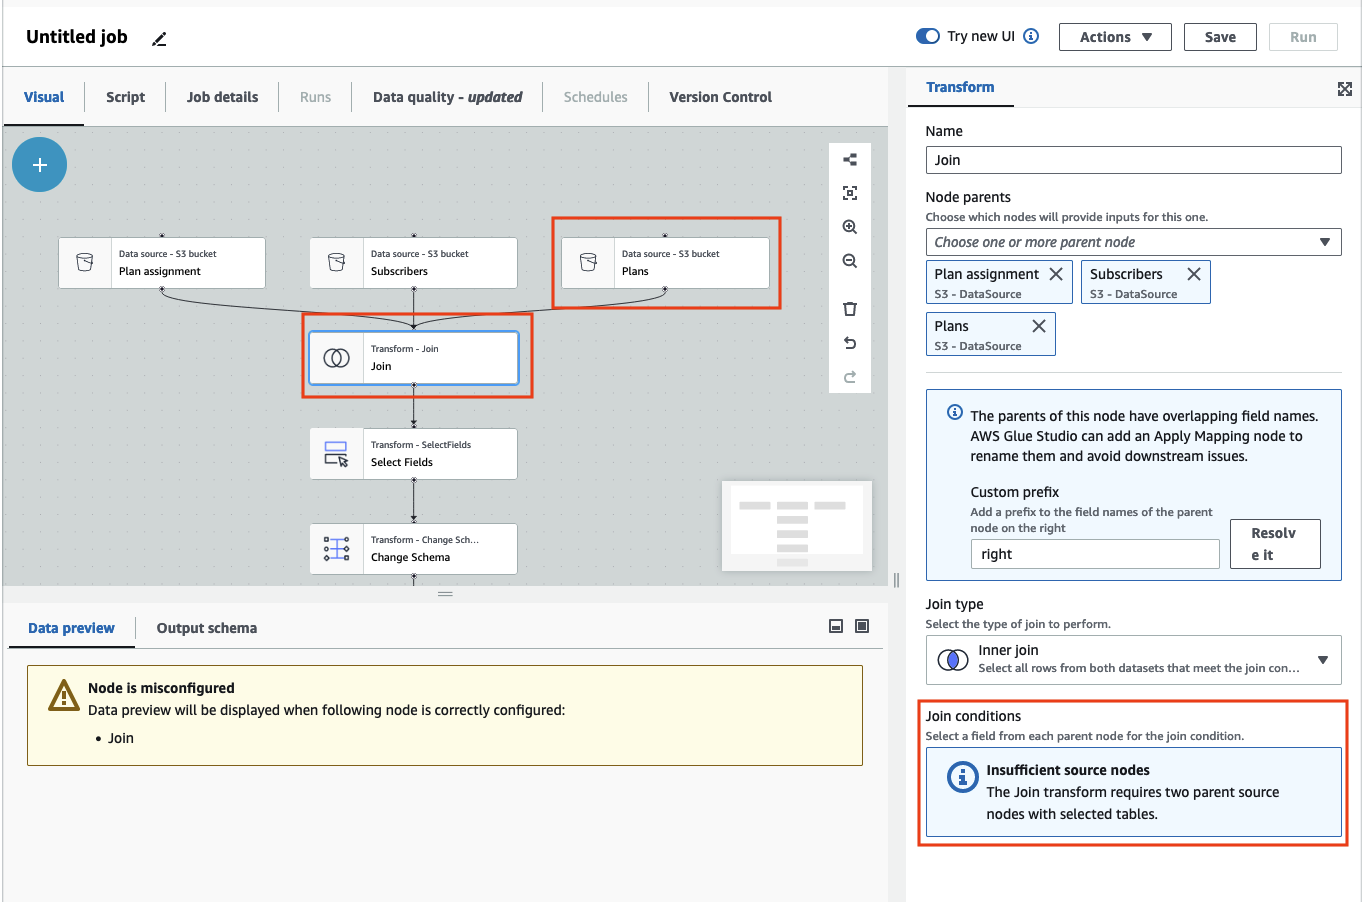Click the Resolve it button
Viewport: 1367px width, 902px height.
(x=1274, y=544)
